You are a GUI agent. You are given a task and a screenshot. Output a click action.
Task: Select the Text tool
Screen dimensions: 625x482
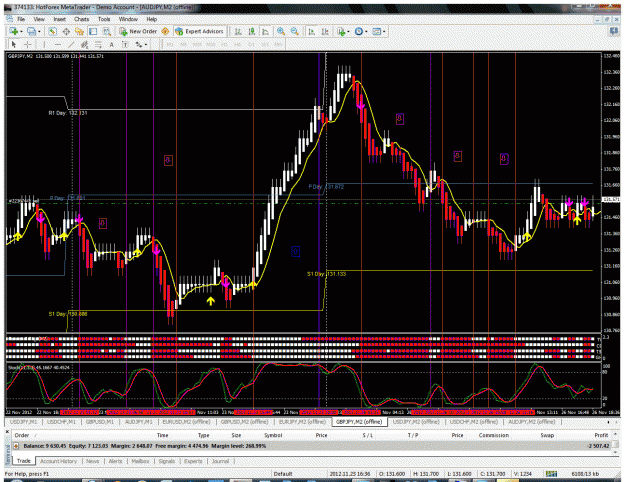click(x=112, y=45)
